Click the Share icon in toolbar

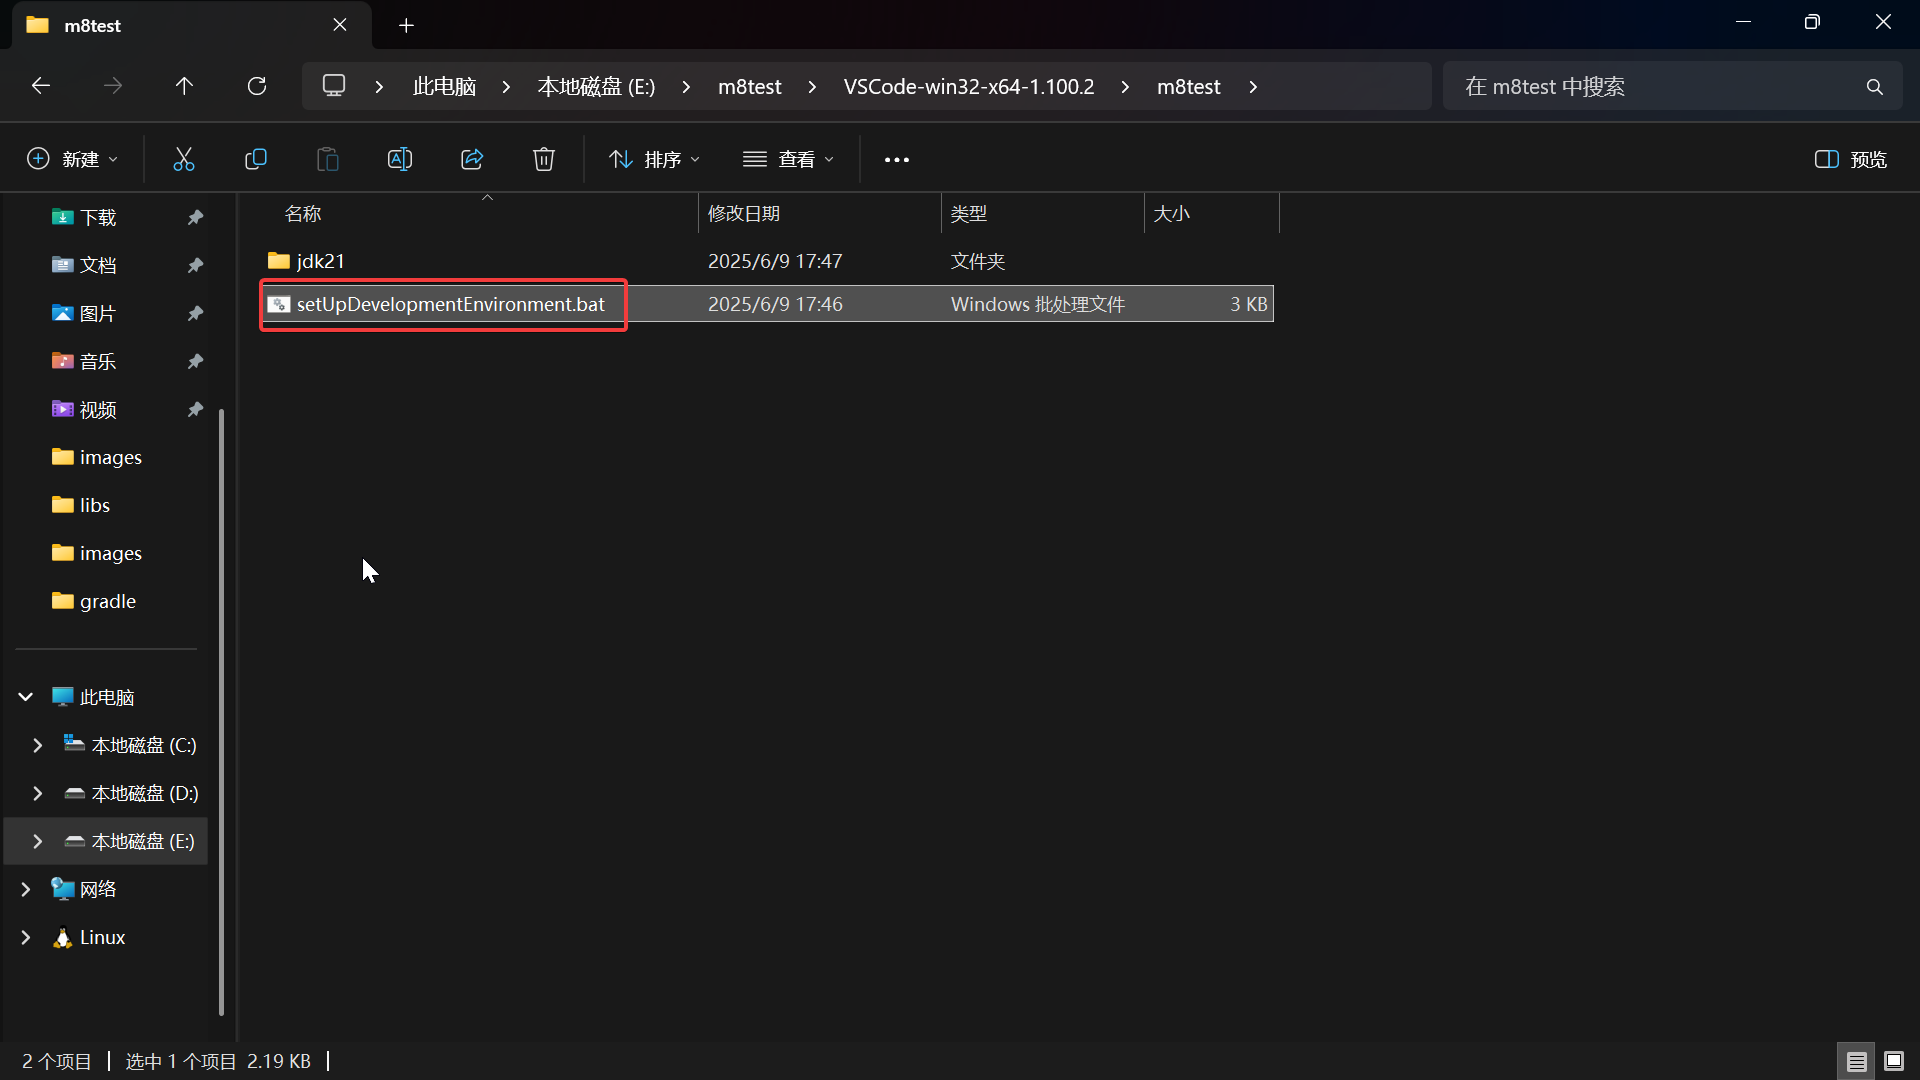pos(472,160)
